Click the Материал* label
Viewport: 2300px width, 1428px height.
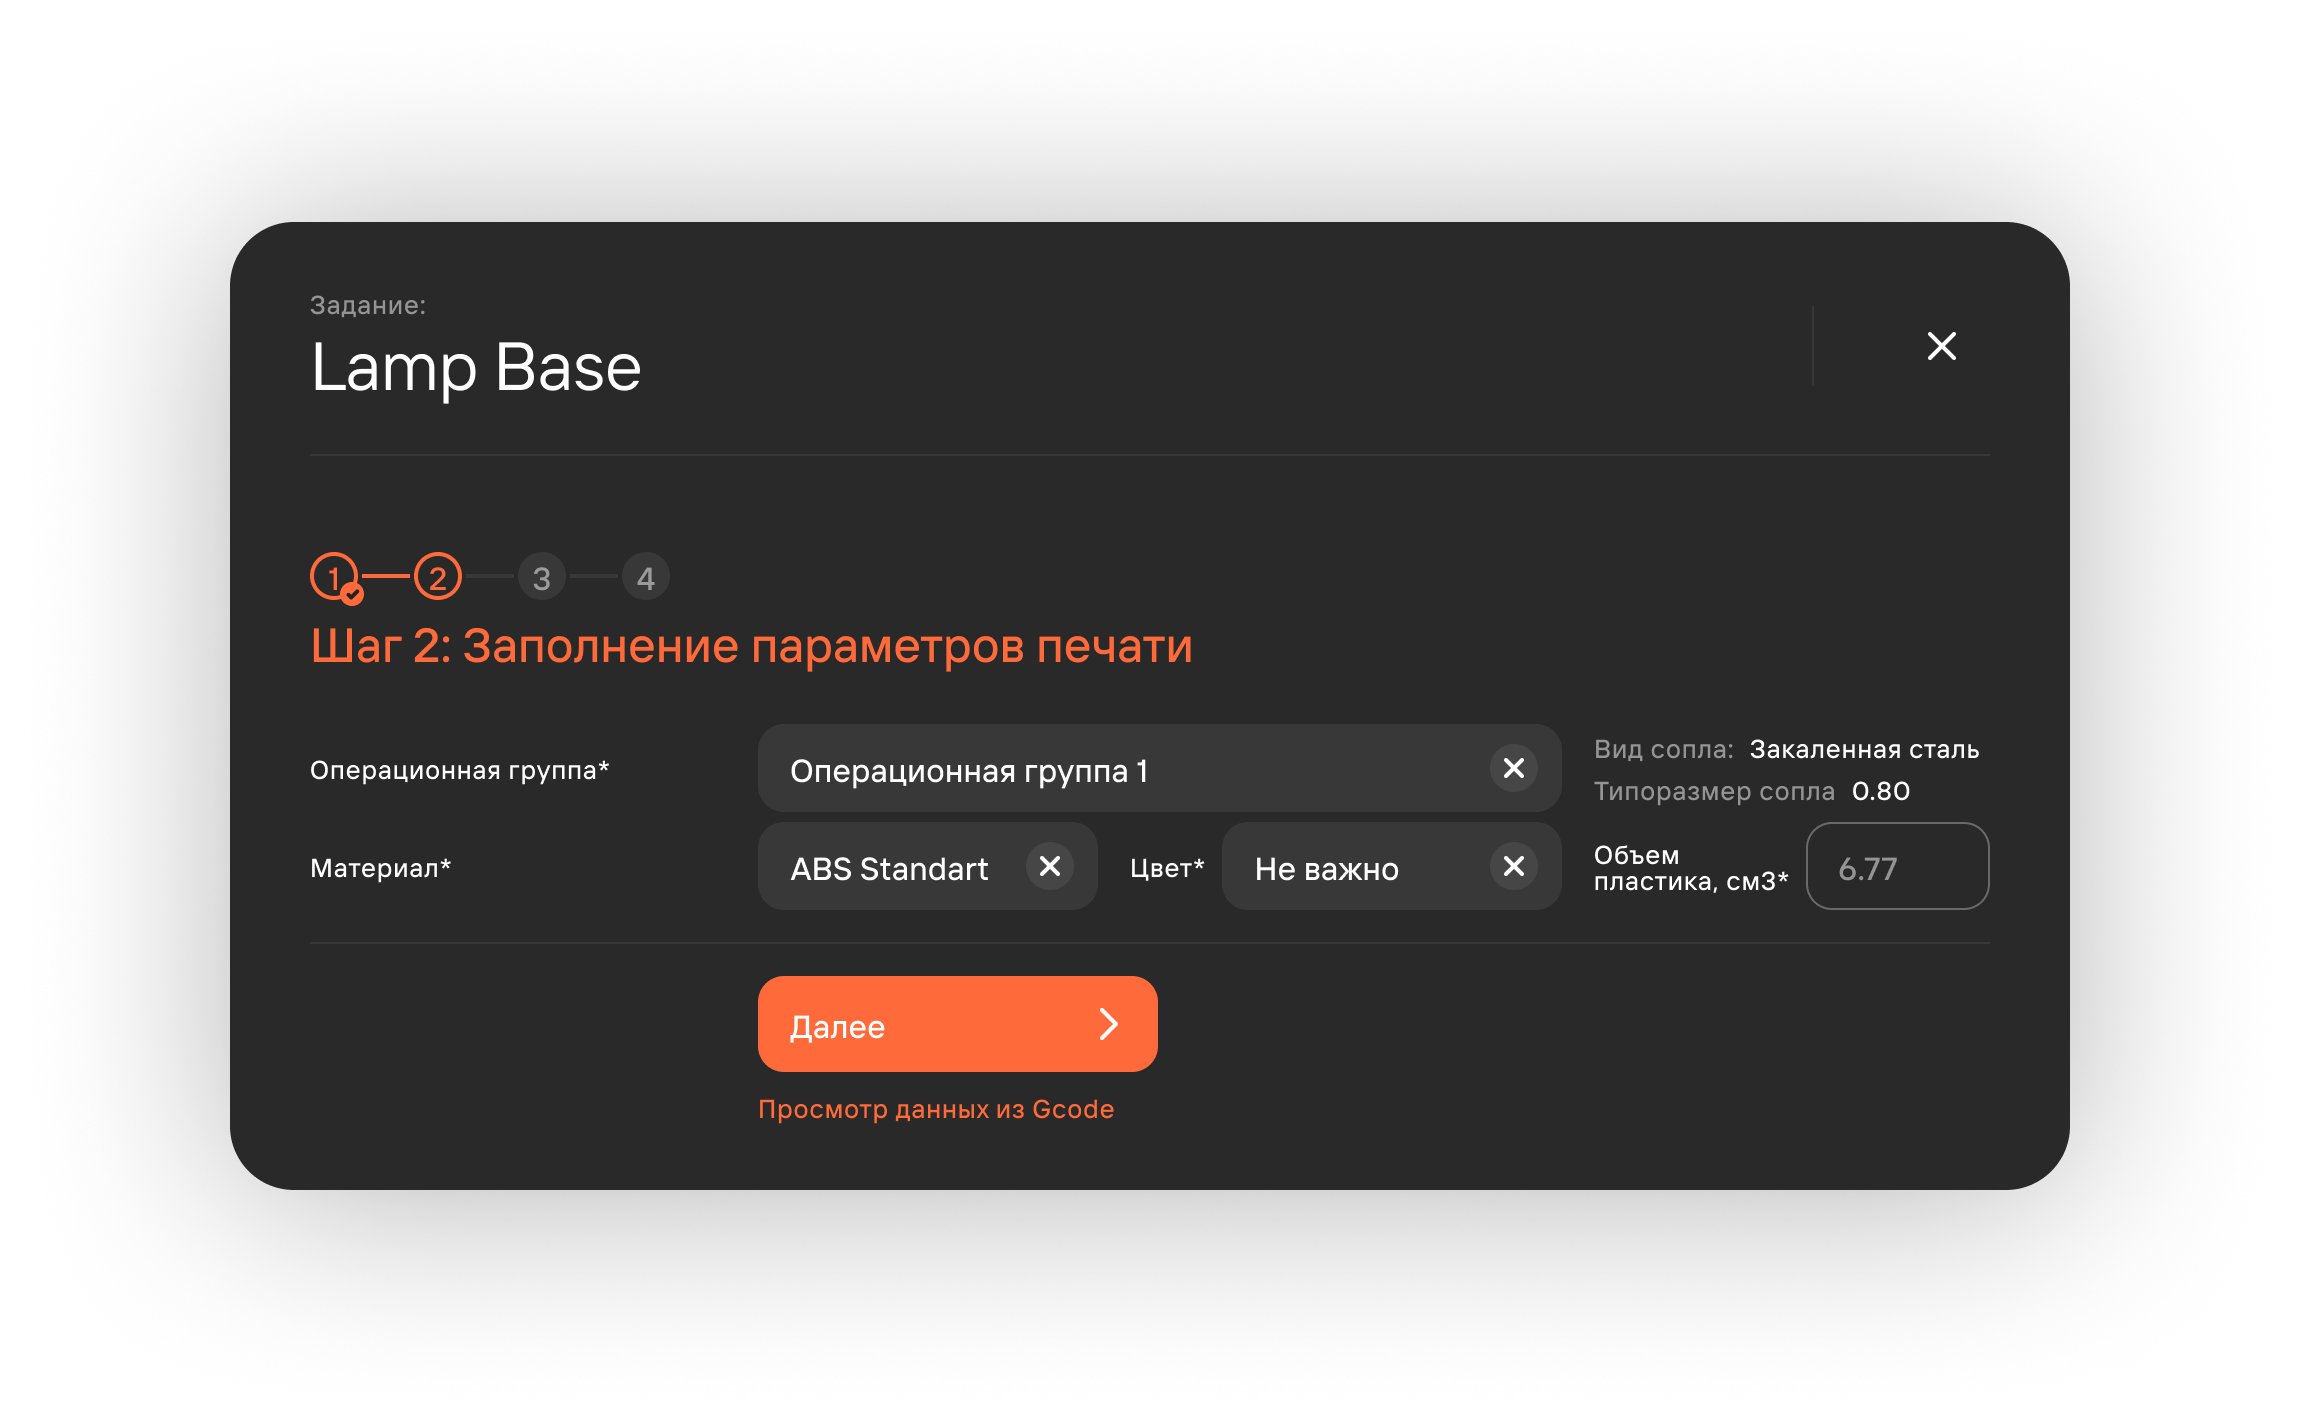[381, 868]
